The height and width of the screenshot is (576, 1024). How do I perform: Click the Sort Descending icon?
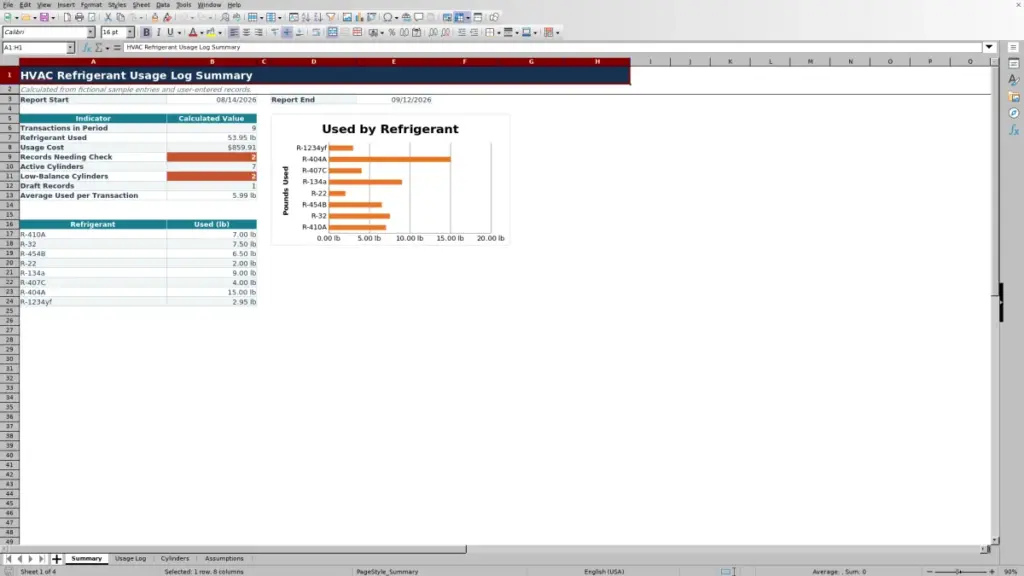318,17
